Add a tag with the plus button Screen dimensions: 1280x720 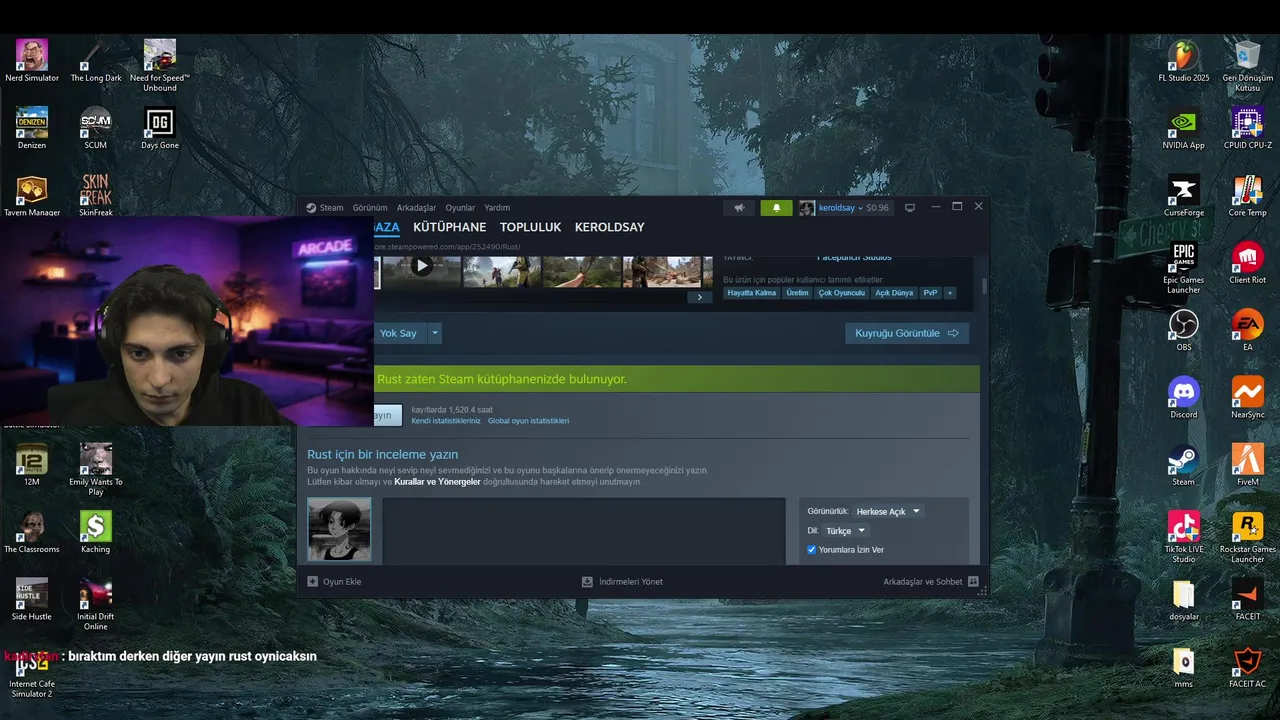click(x=950, y=293)
